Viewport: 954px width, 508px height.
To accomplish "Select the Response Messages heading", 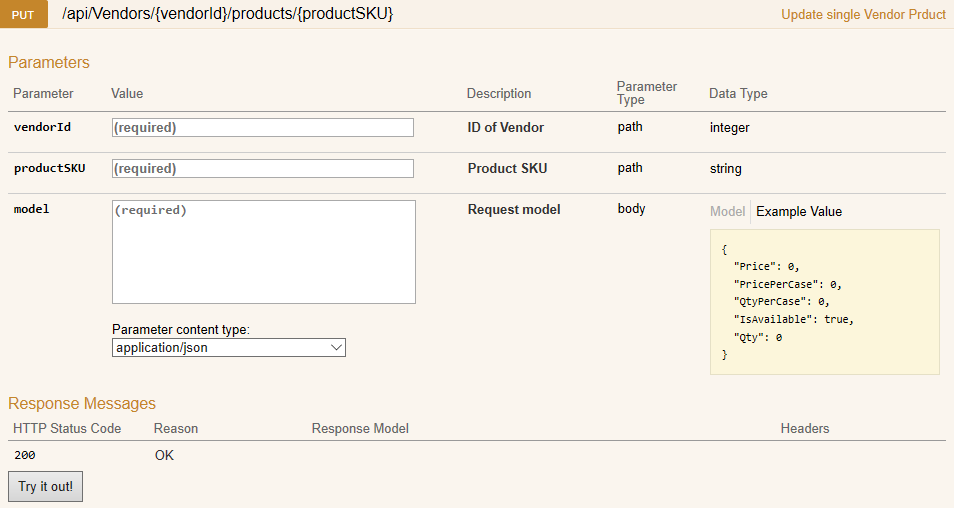I will [x=82, y=403].
